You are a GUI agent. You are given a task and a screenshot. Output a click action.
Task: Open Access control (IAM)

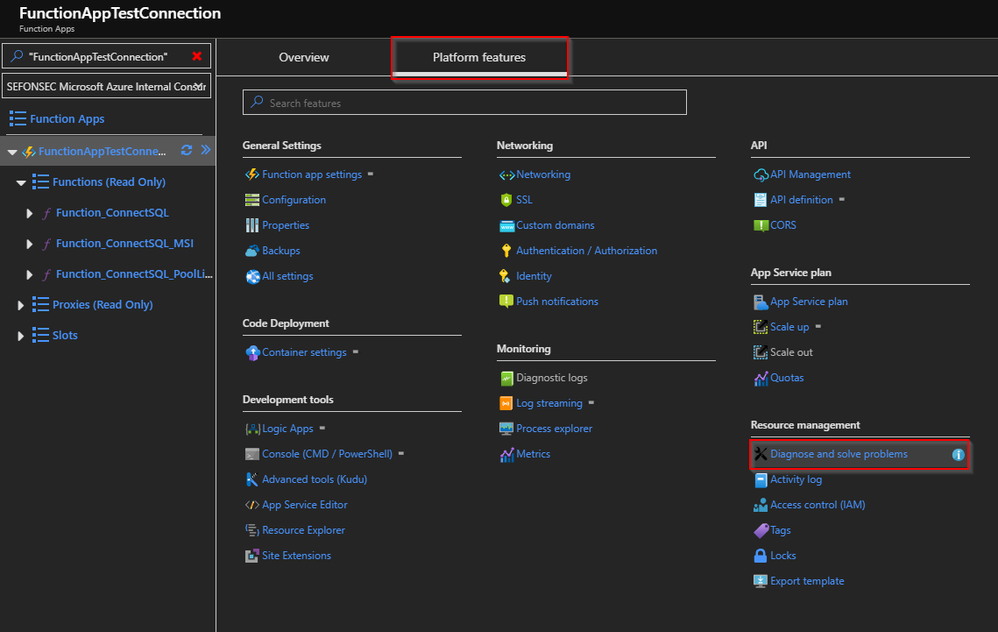pos(817,505)
